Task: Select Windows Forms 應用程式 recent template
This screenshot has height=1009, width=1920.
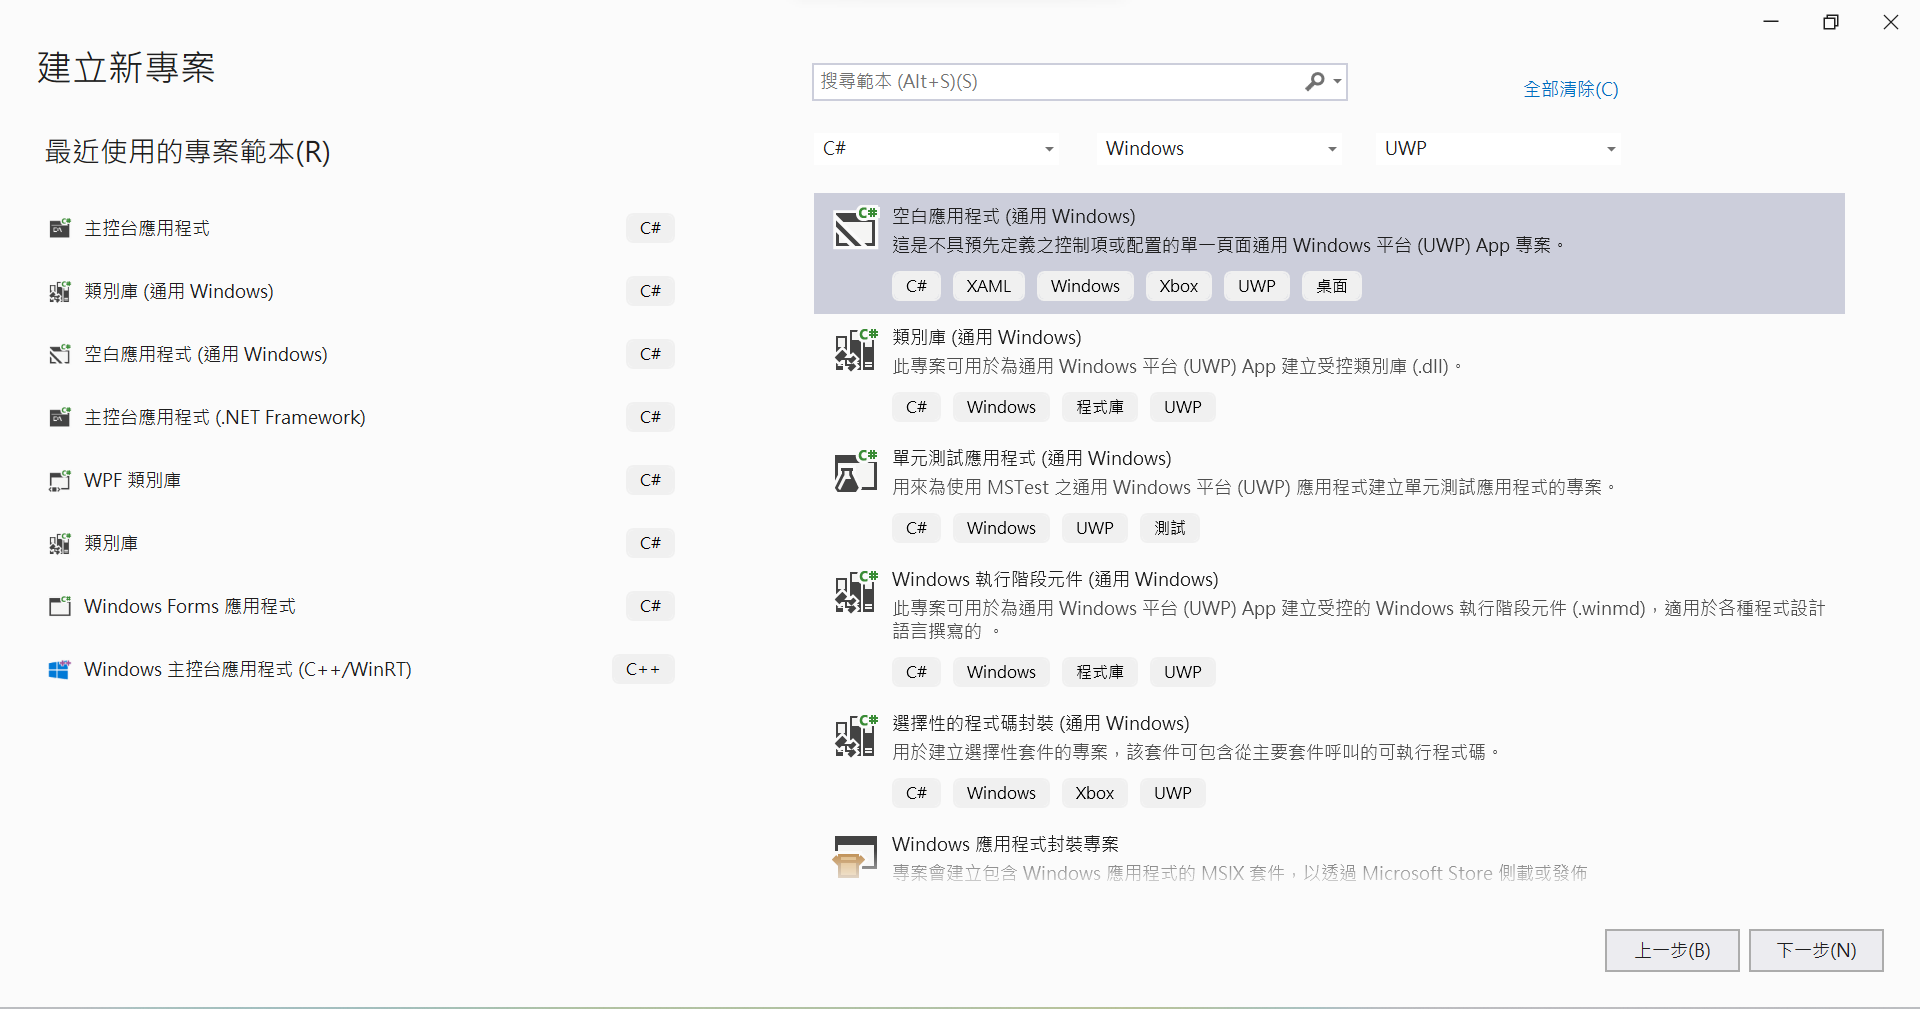Action: (x=362, y=606)
